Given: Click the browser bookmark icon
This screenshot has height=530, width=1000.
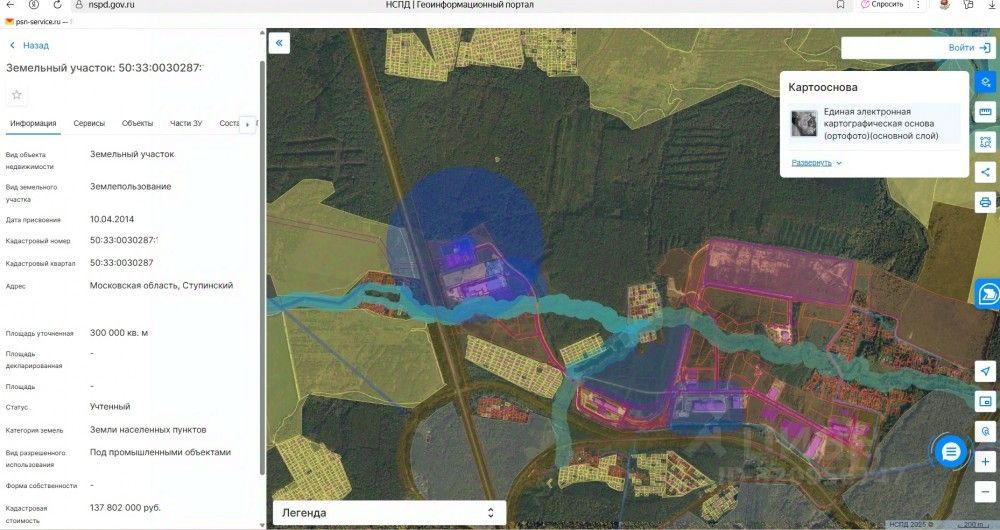Looking at the screenshot, I should click(841, 4).
